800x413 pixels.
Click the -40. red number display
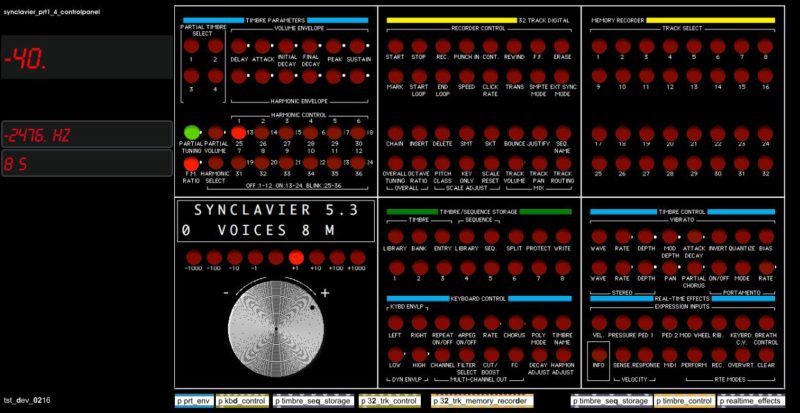point(87,57)
